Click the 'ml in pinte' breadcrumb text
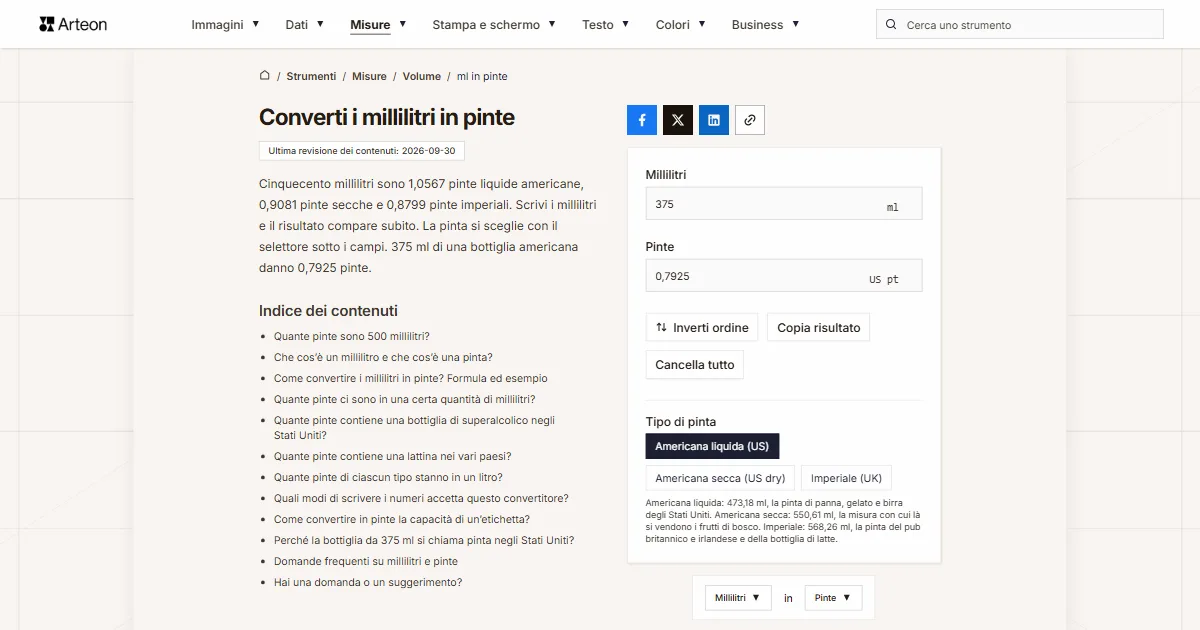Image resolution: width=1200 pixels, height=630 pixels. pos(482,76)
